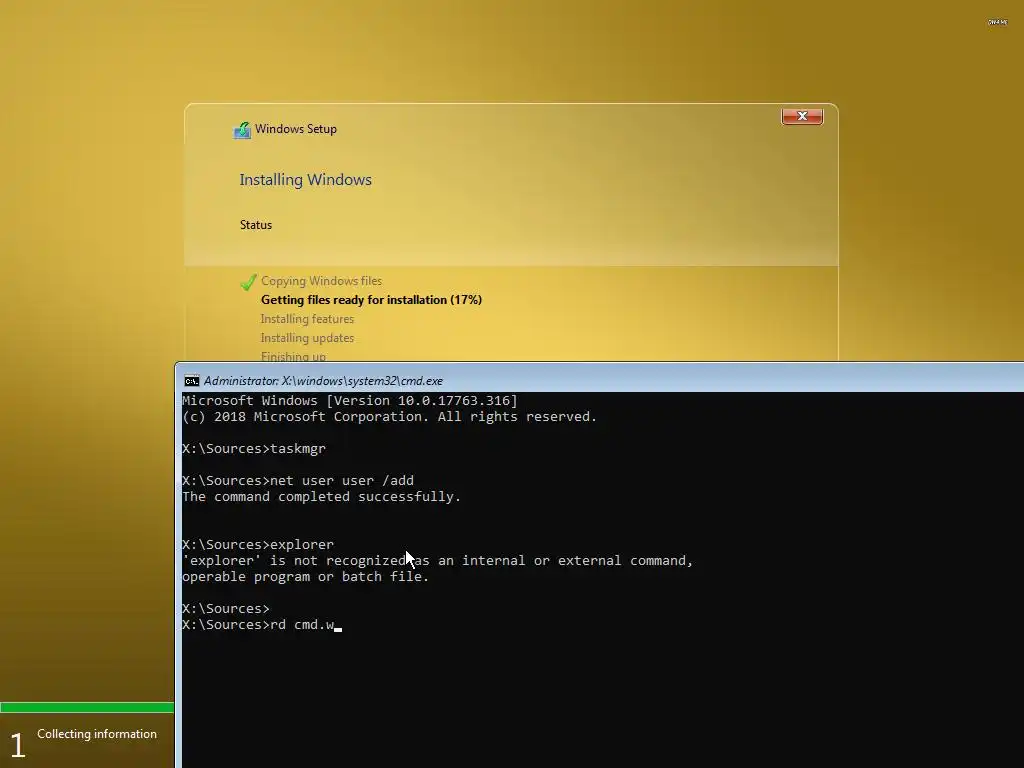
Task: Click the 'X:\Sources>taskmgr' command line
Action: click(x=254, y=449)
